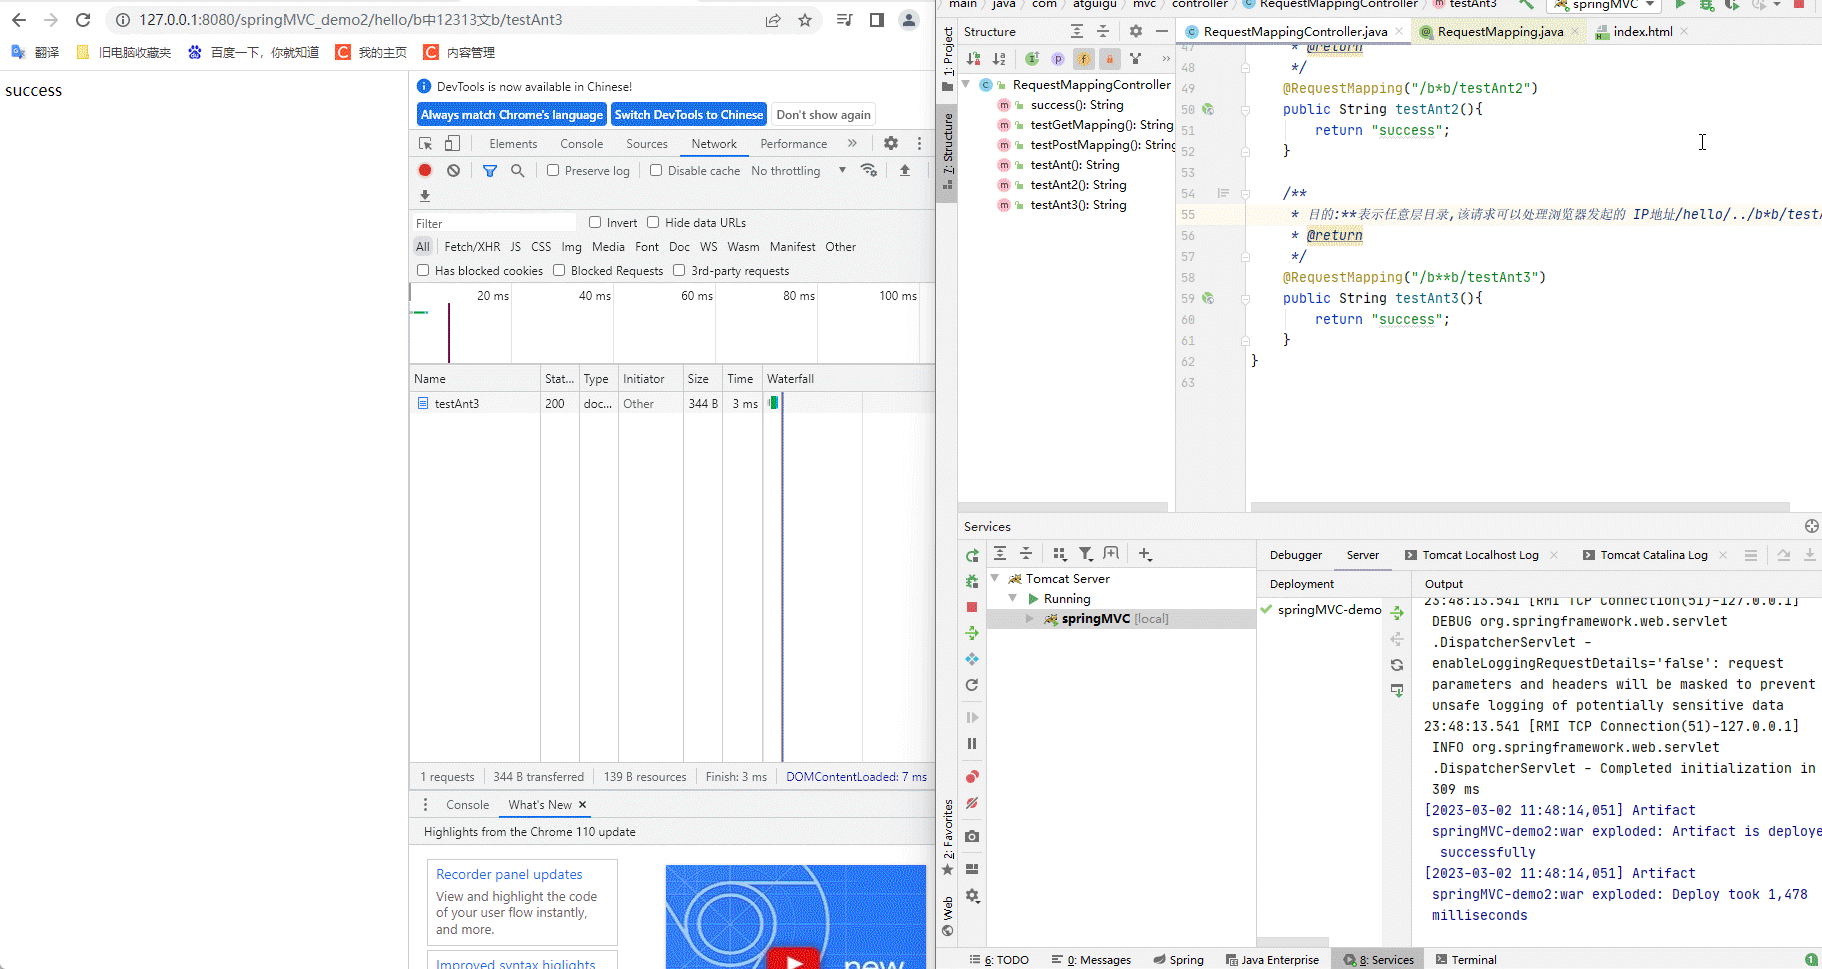Import HAR file upload arrow
The height and width of the screenshot is (969, 1822).
(905, 171)
